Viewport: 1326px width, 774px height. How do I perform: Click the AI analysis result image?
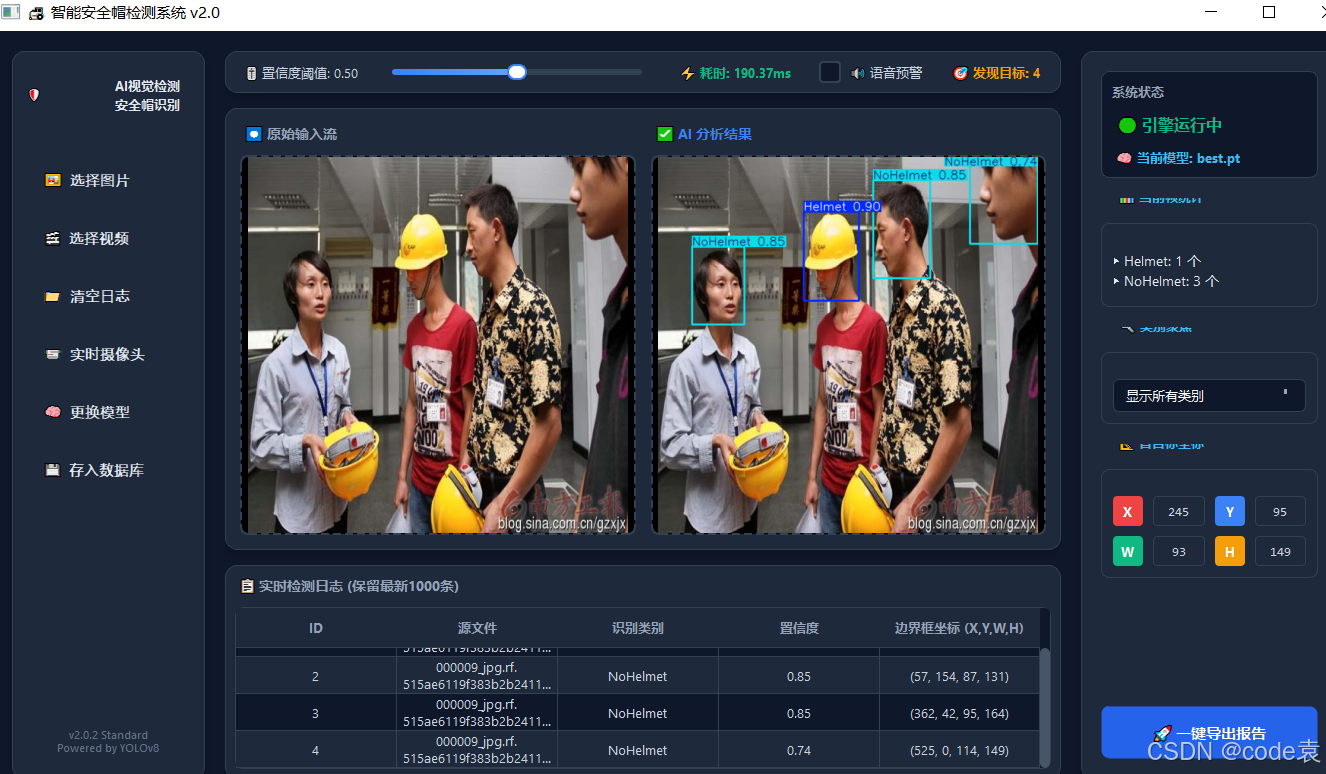[848, 345]
